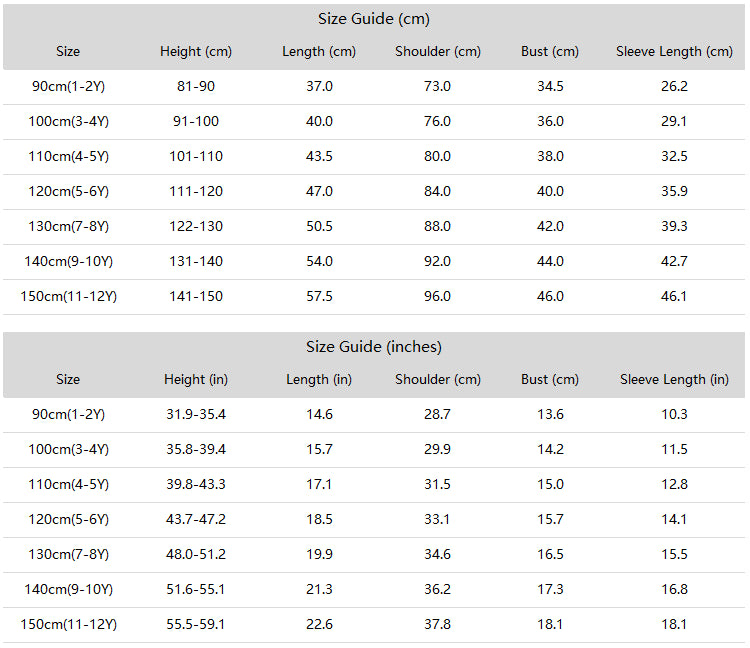This screenshot has height=648, width=750.
Task: Click the bust value '13.6'
Action: tap(550, 414)
